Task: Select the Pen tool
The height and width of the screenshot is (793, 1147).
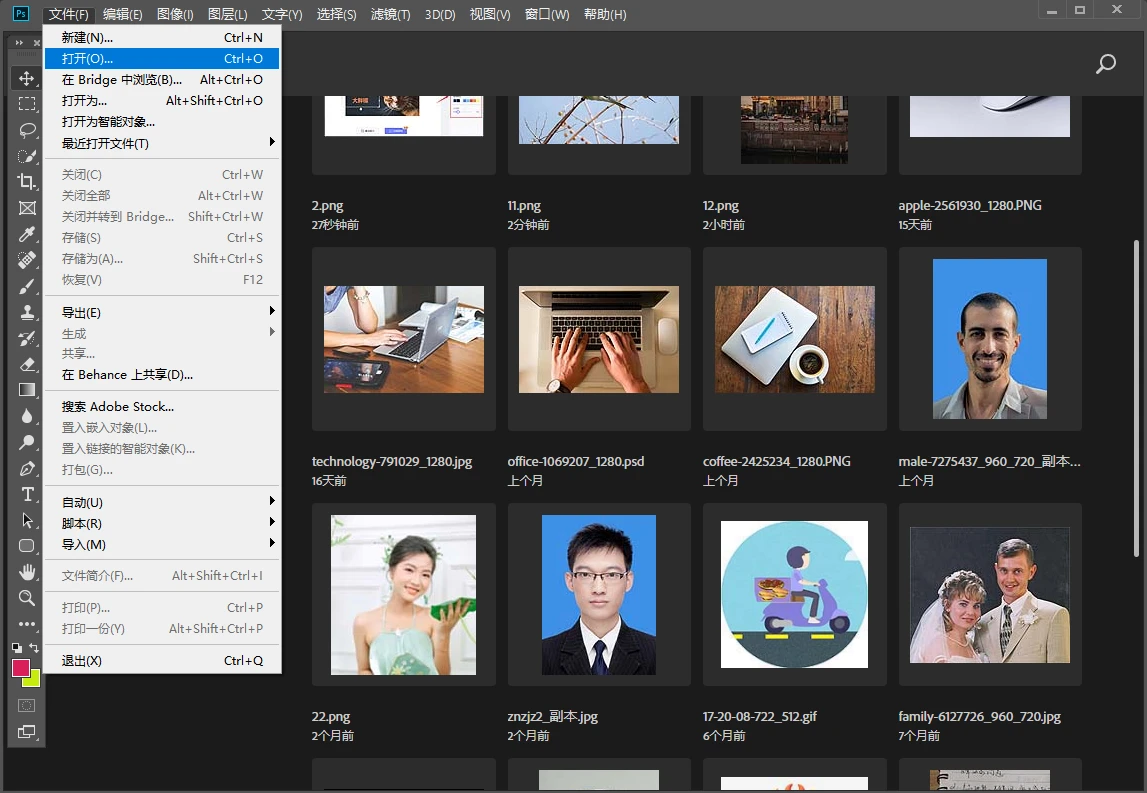Action: tap(27, 468)
